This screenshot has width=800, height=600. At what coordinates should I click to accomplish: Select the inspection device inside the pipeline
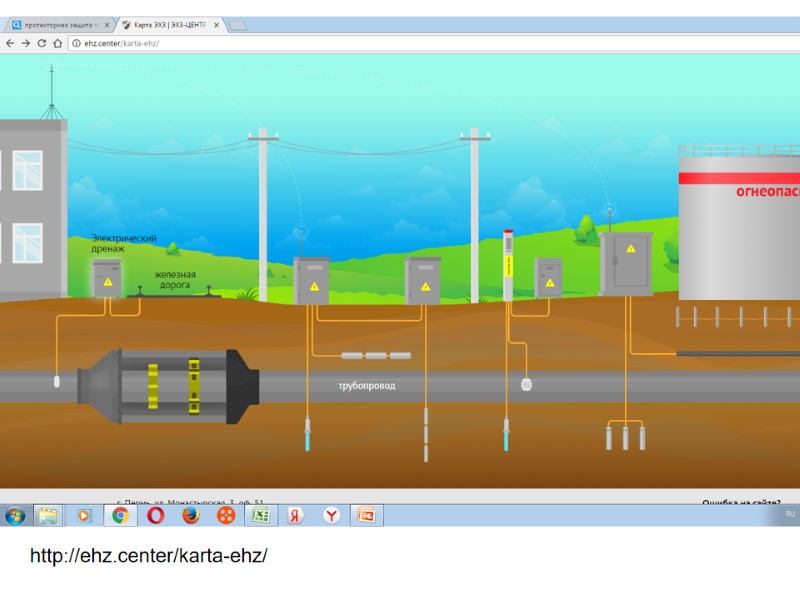168,386
